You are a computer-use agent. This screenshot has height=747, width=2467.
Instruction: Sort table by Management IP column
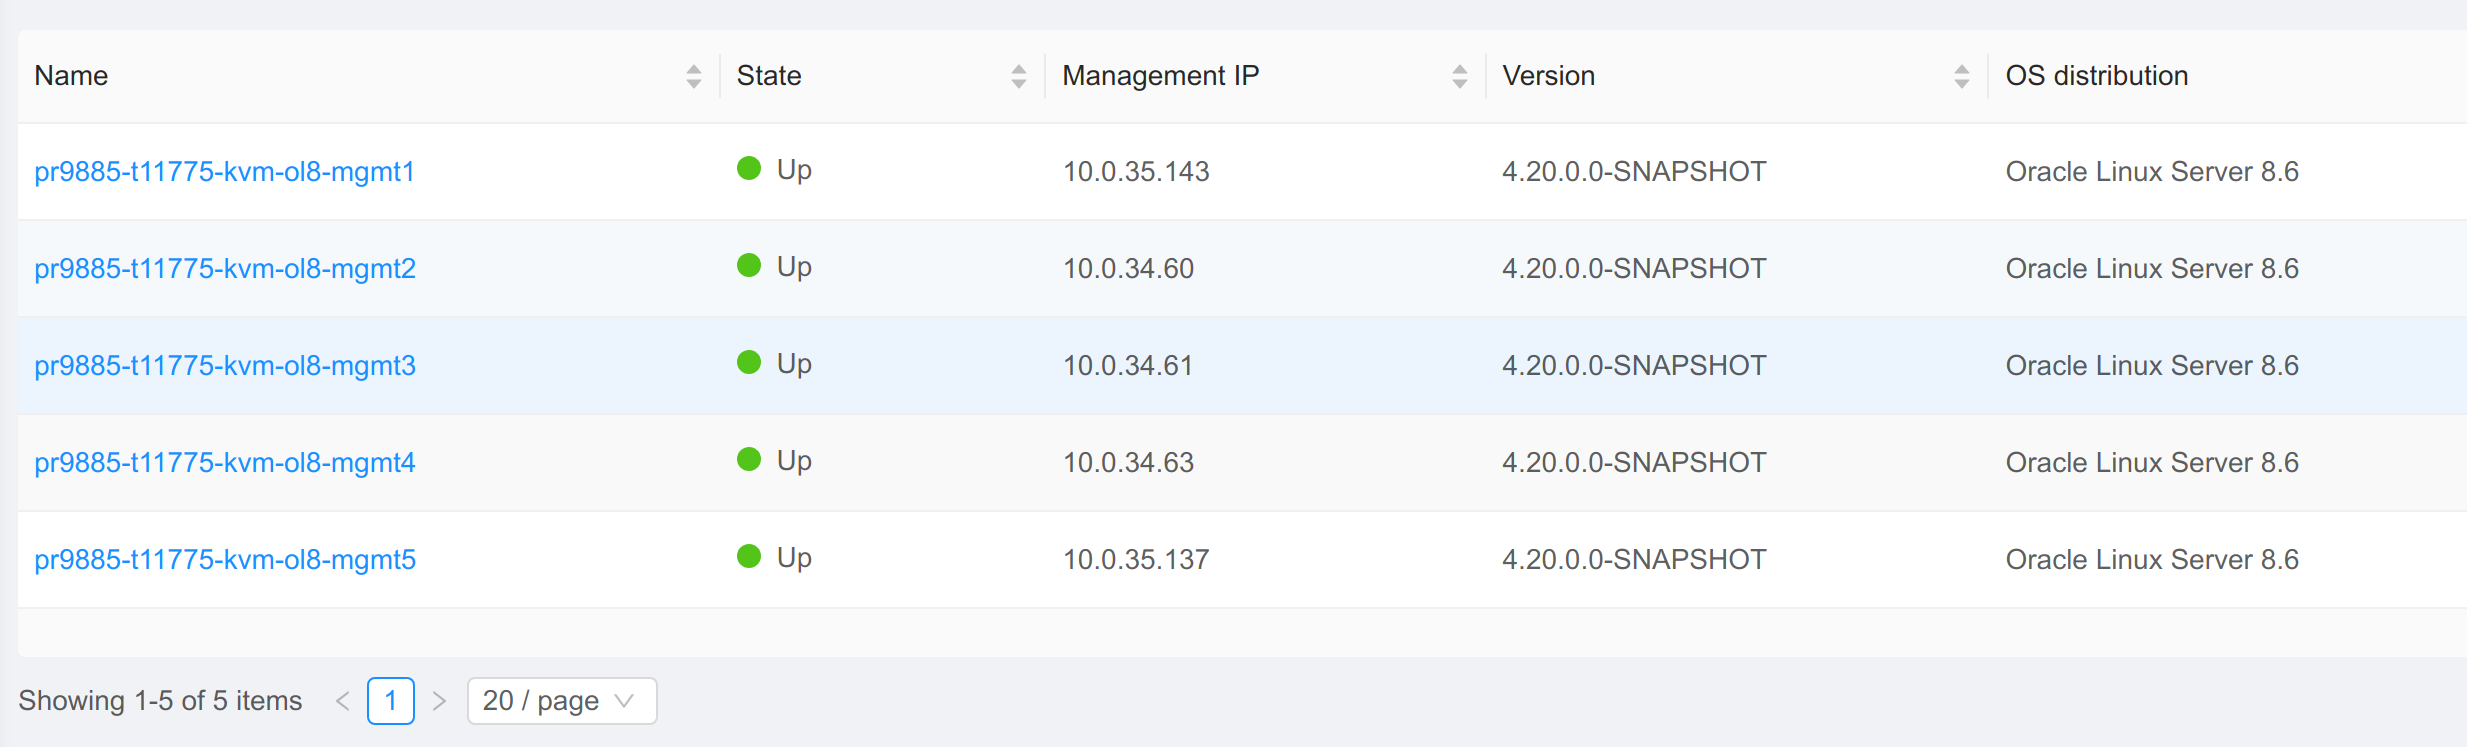pyautogui.click(x=1459, y=76)
